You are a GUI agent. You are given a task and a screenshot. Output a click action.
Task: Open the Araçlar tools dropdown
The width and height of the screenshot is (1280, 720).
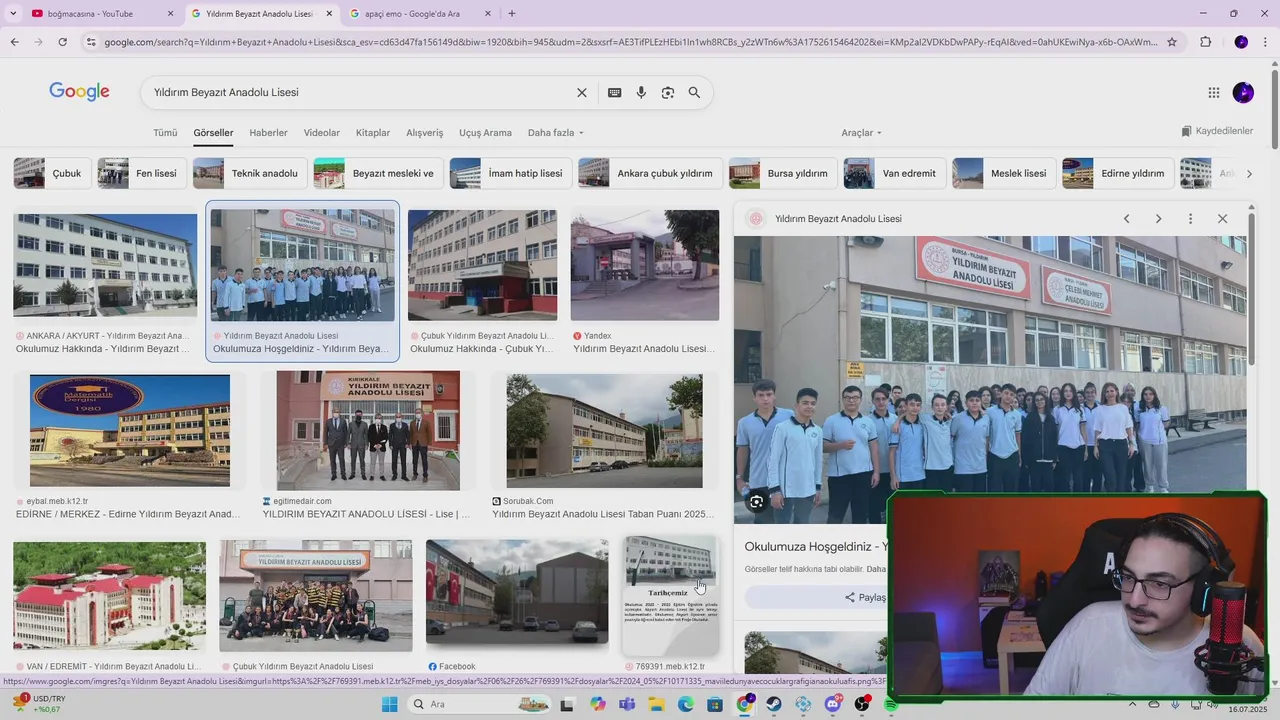pyautogui.click(x=861, y=133)
